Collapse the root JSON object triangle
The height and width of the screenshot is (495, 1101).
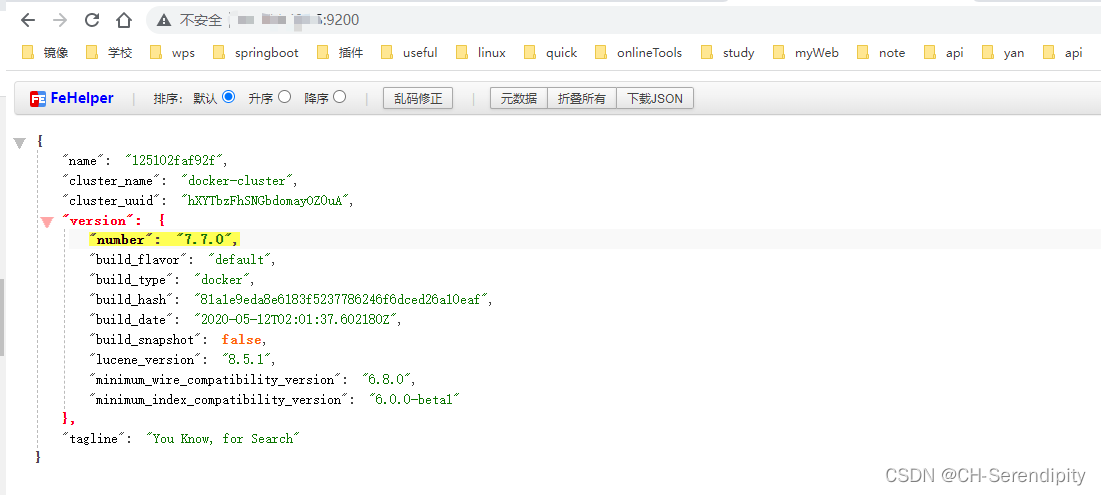(x=19, y=143)
